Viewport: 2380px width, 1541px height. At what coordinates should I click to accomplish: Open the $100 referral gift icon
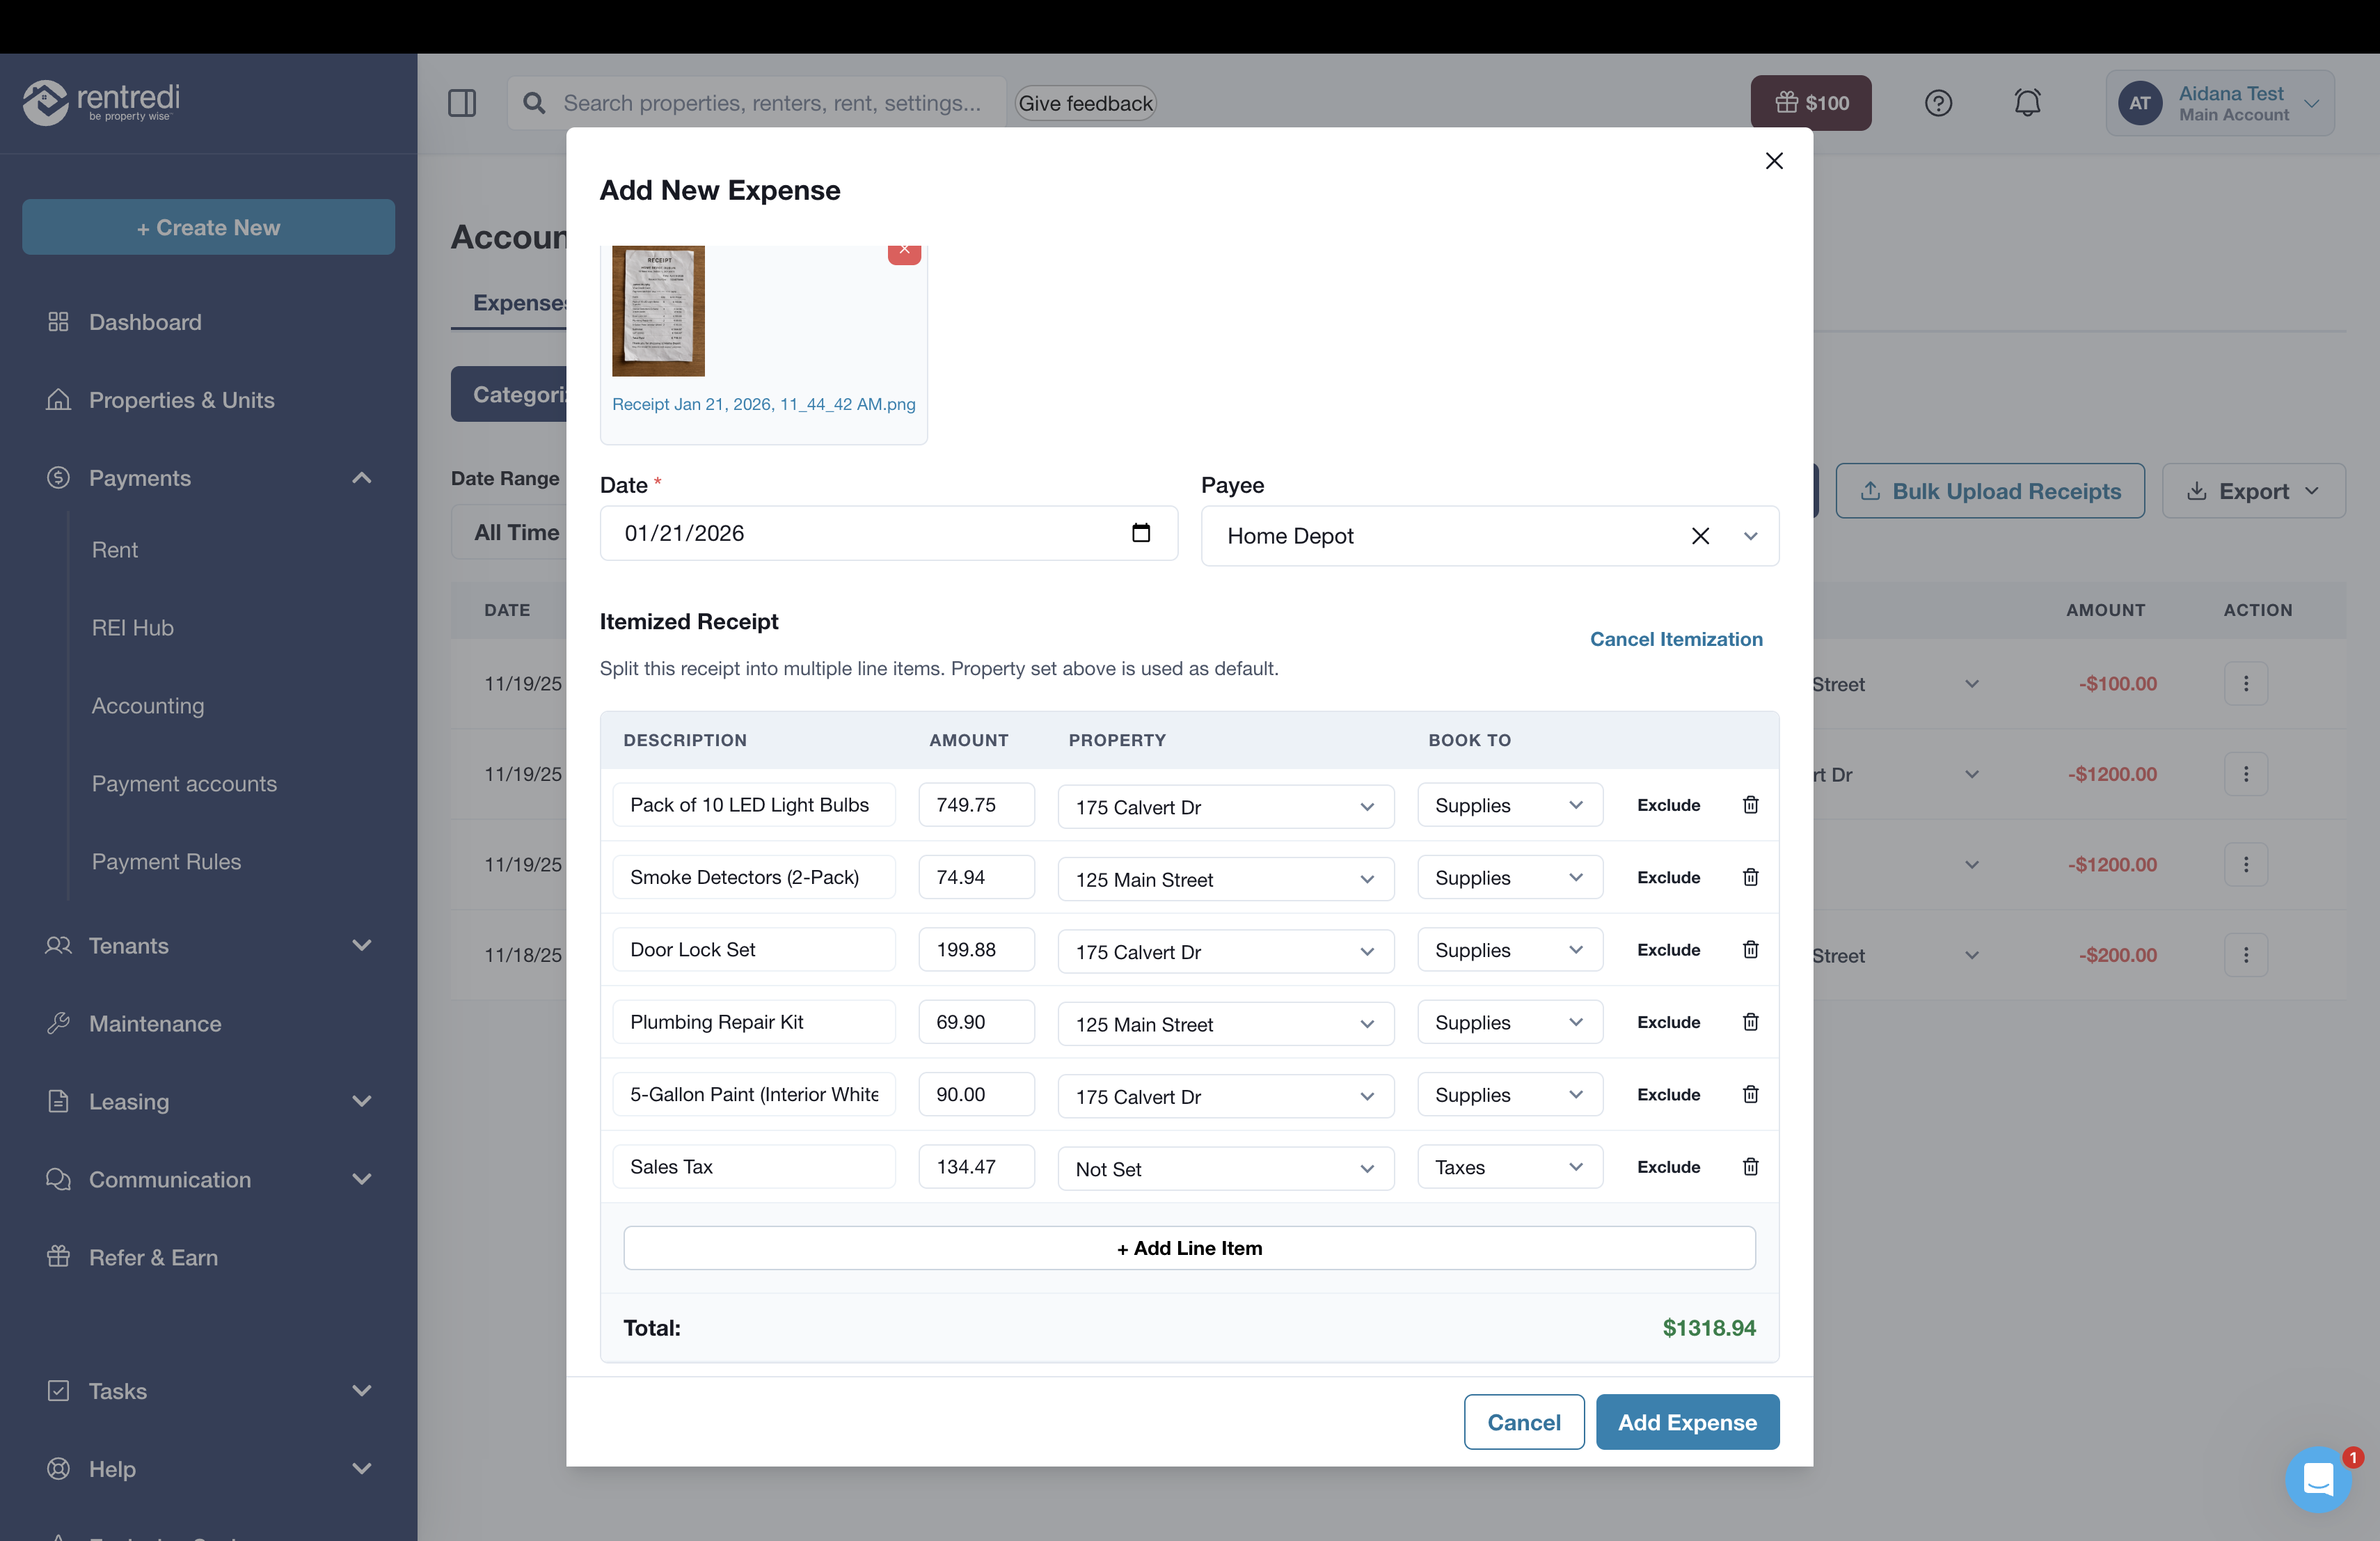(1810, 102)
